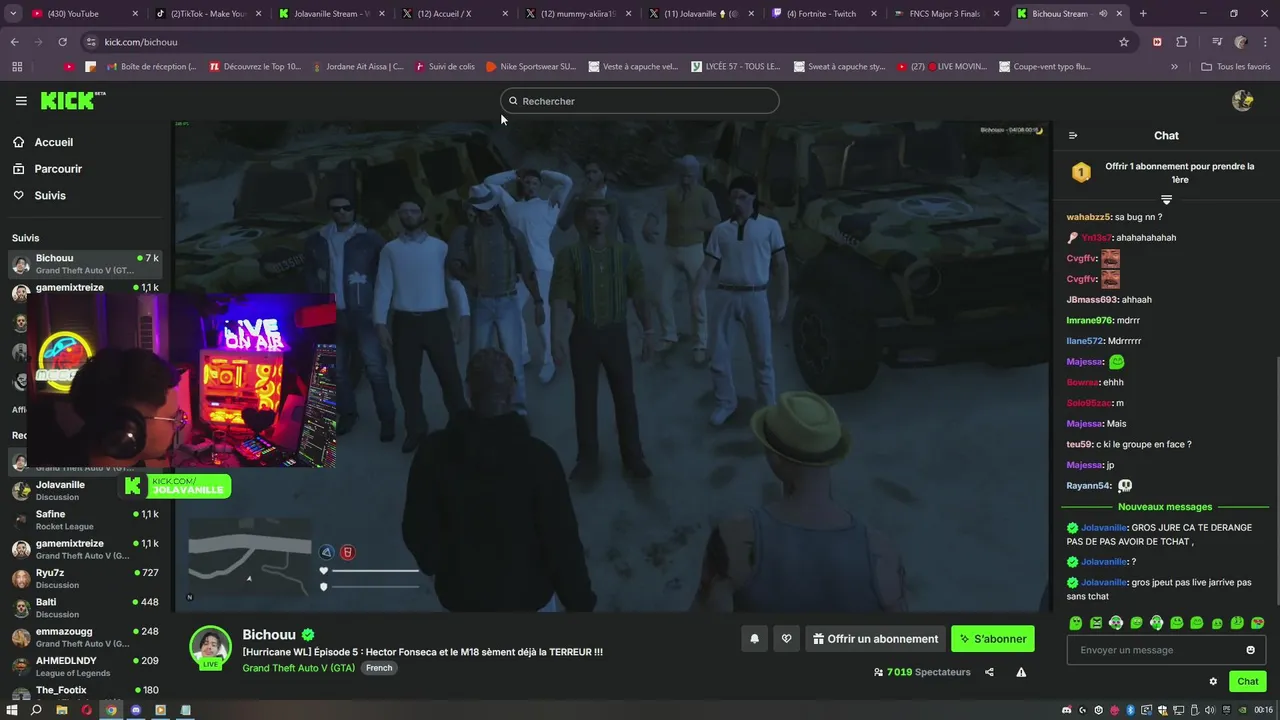Open browser extensions puzzle icon

pos(1182,42)
